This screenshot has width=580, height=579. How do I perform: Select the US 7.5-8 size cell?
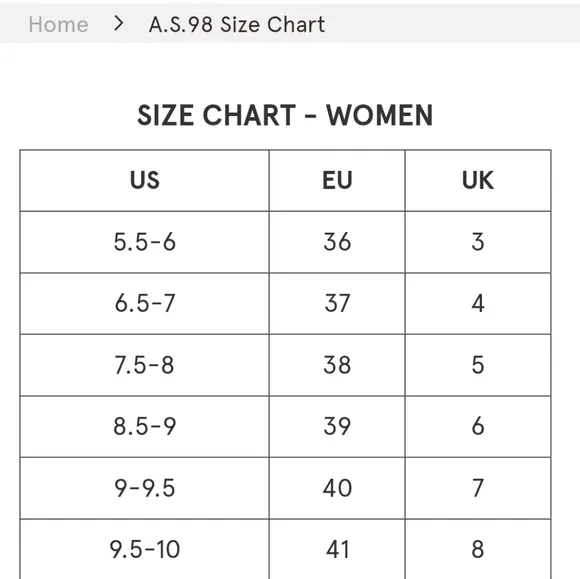pos(145,365)
